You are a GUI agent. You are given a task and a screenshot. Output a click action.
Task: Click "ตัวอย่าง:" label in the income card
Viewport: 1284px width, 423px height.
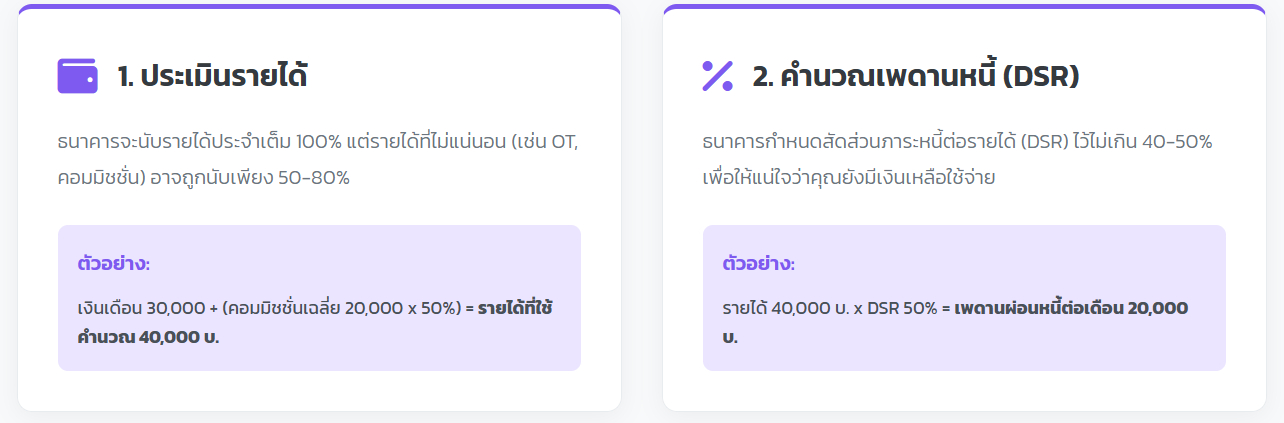(113, 265)
